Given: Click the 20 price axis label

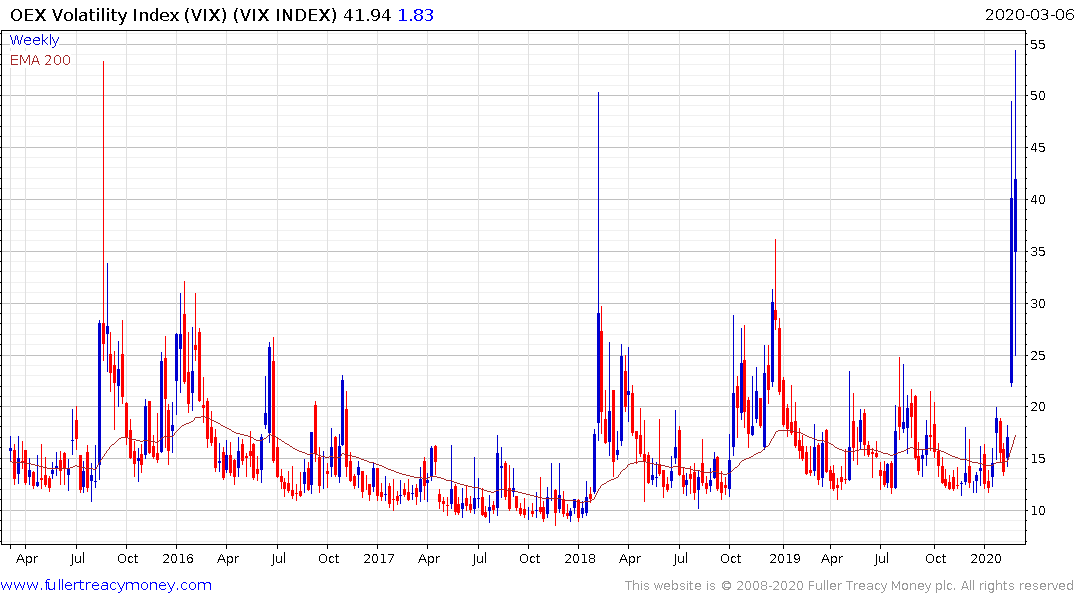Looking at the screenshot, I should (1037, 407).
